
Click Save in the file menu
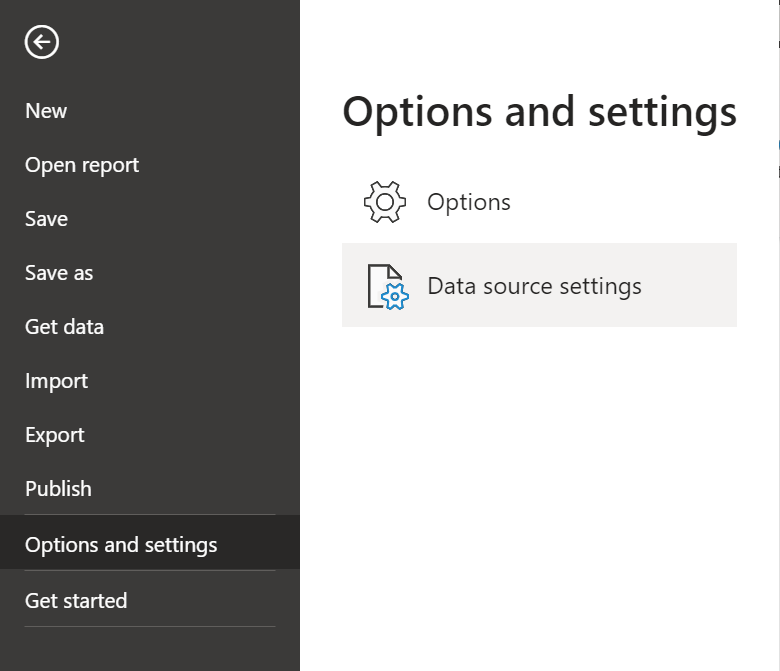(46, 219)
